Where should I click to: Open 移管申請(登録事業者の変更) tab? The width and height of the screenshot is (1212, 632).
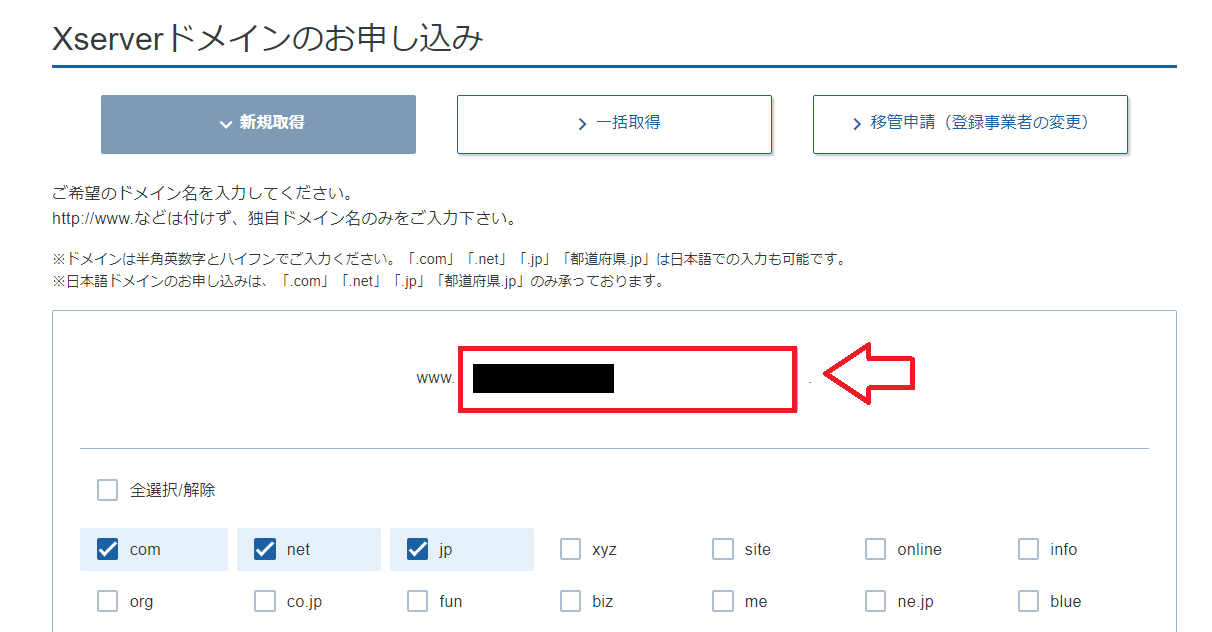pyautogui.click(x=970, y=124)
